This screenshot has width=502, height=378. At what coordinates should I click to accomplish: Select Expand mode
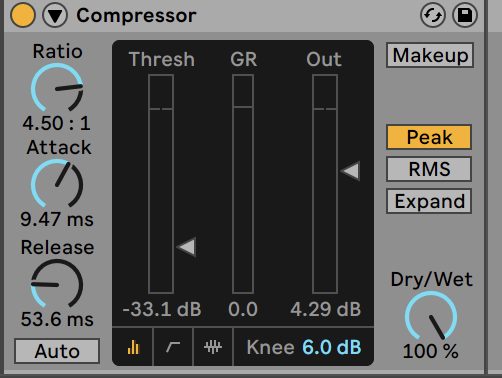coord(429,201)
